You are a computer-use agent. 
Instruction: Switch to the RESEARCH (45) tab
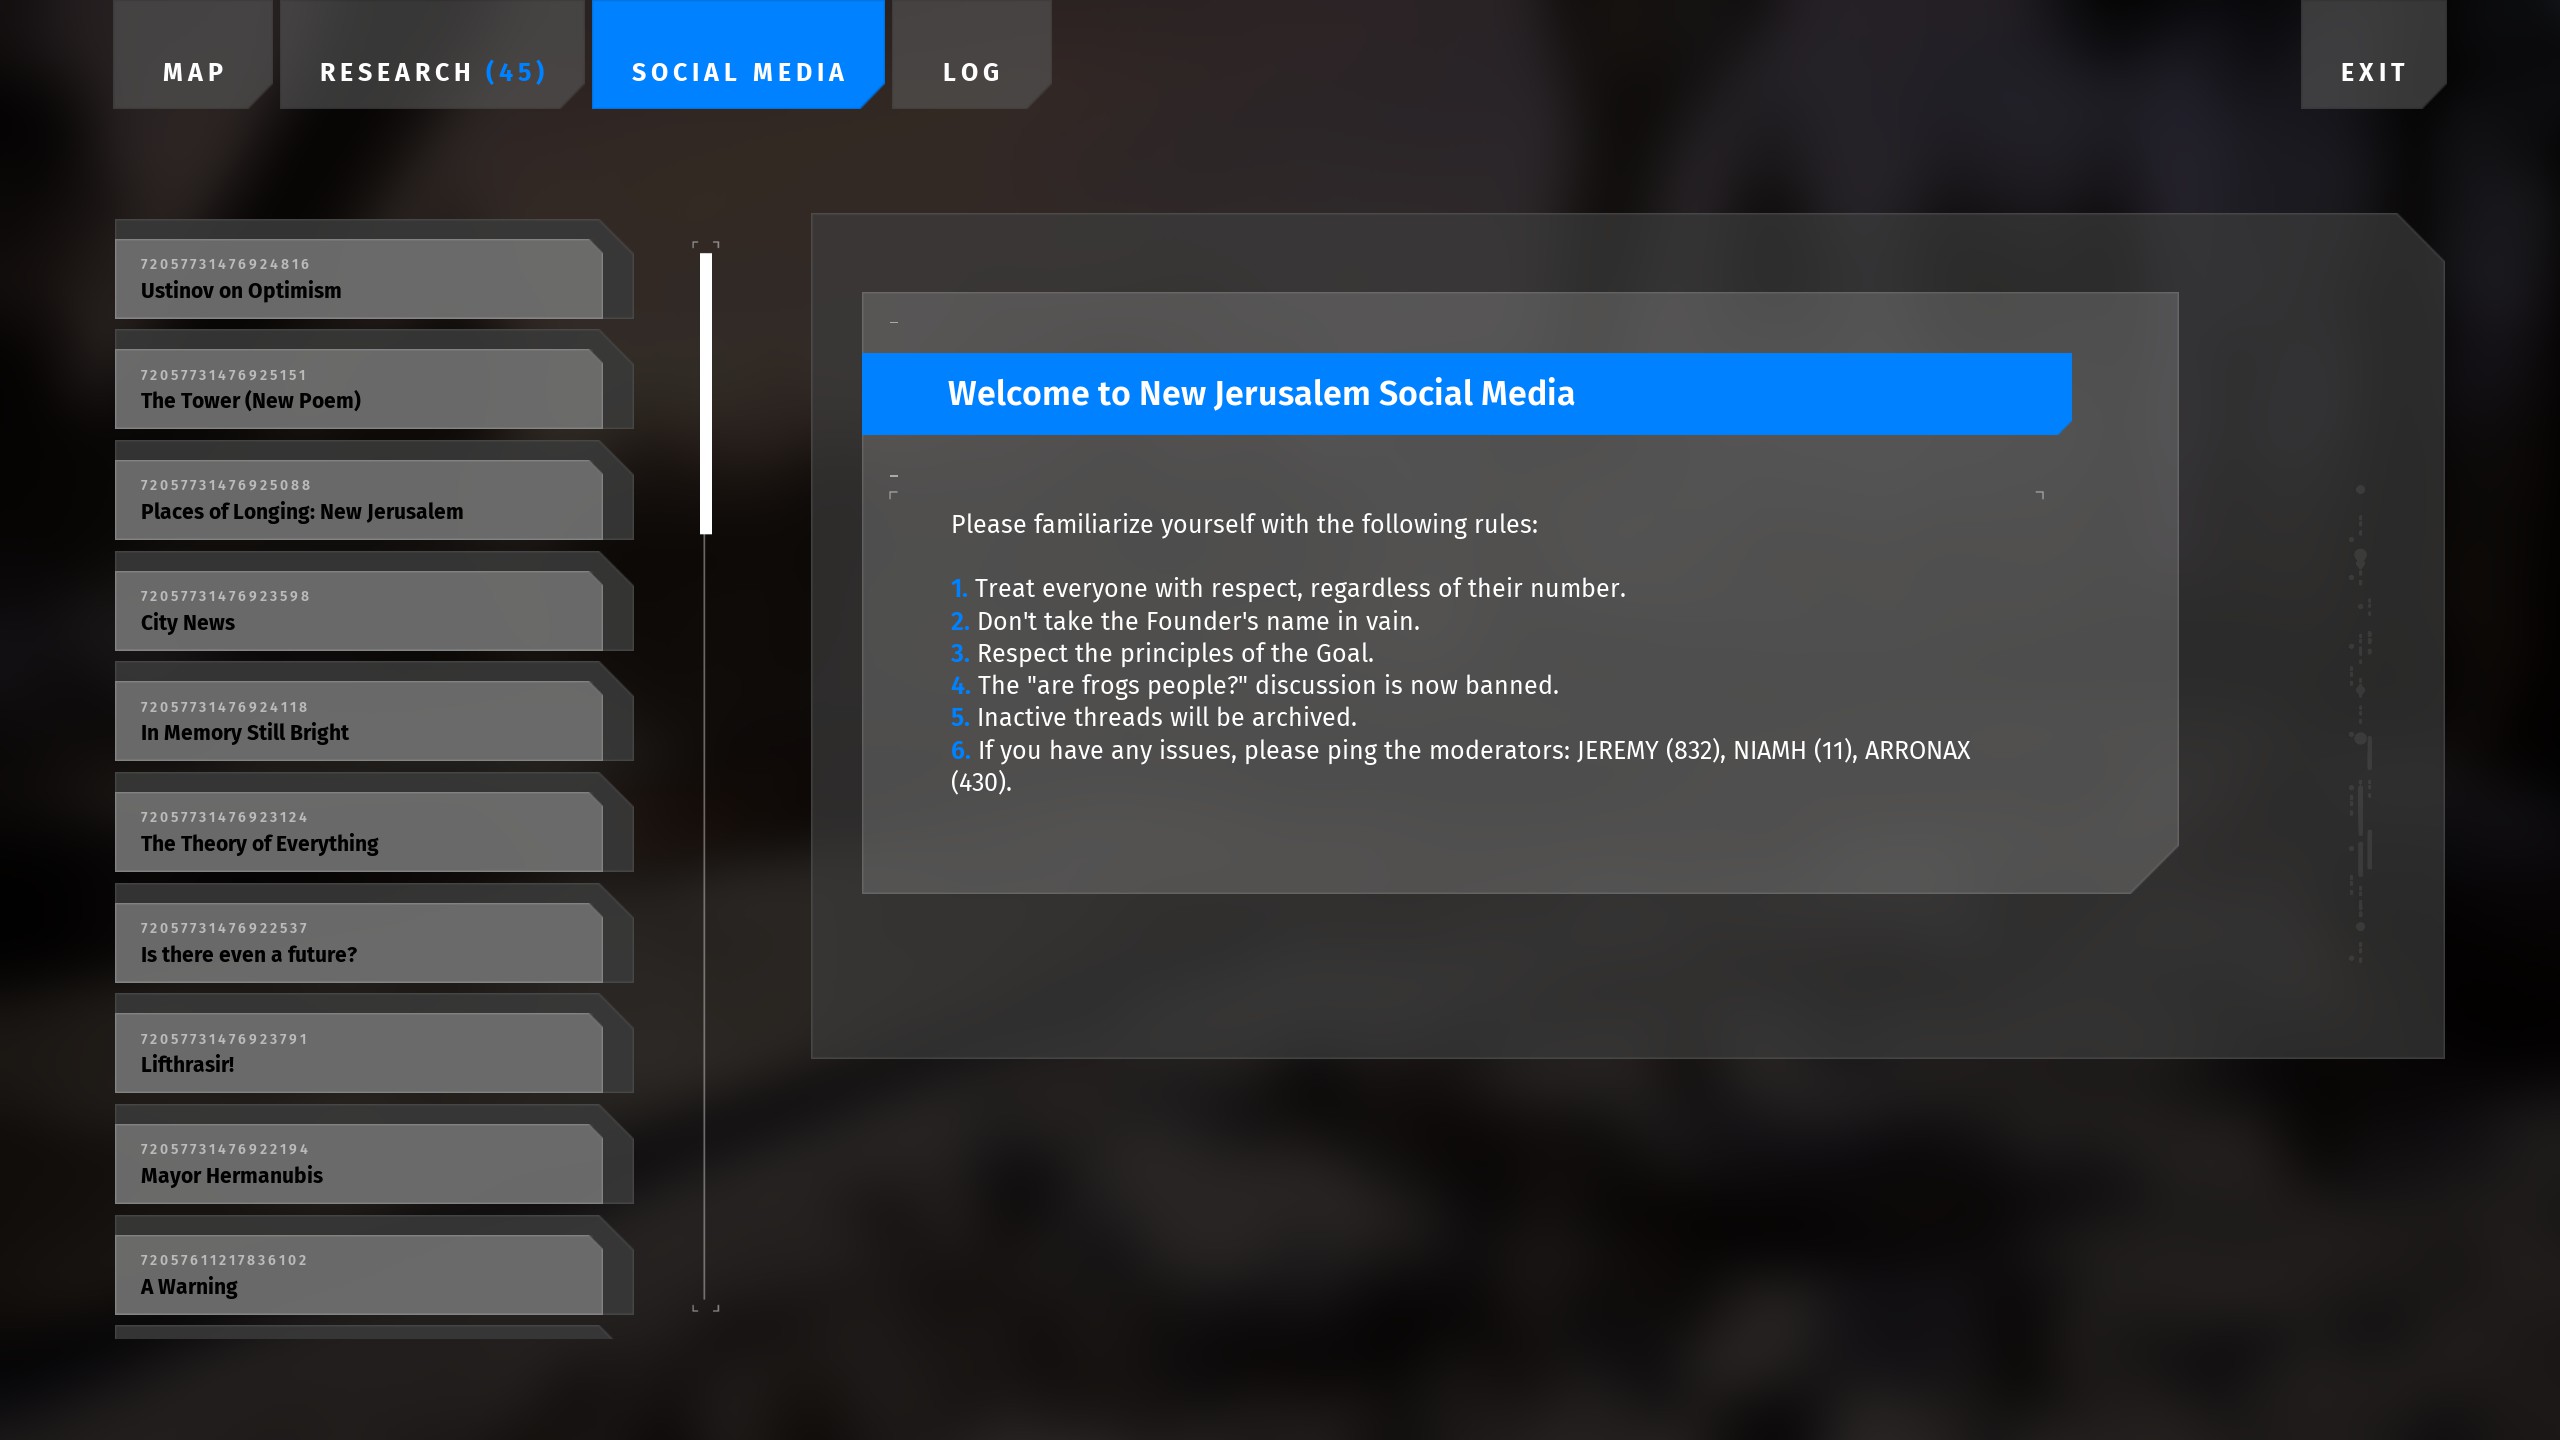pos(432,71)
